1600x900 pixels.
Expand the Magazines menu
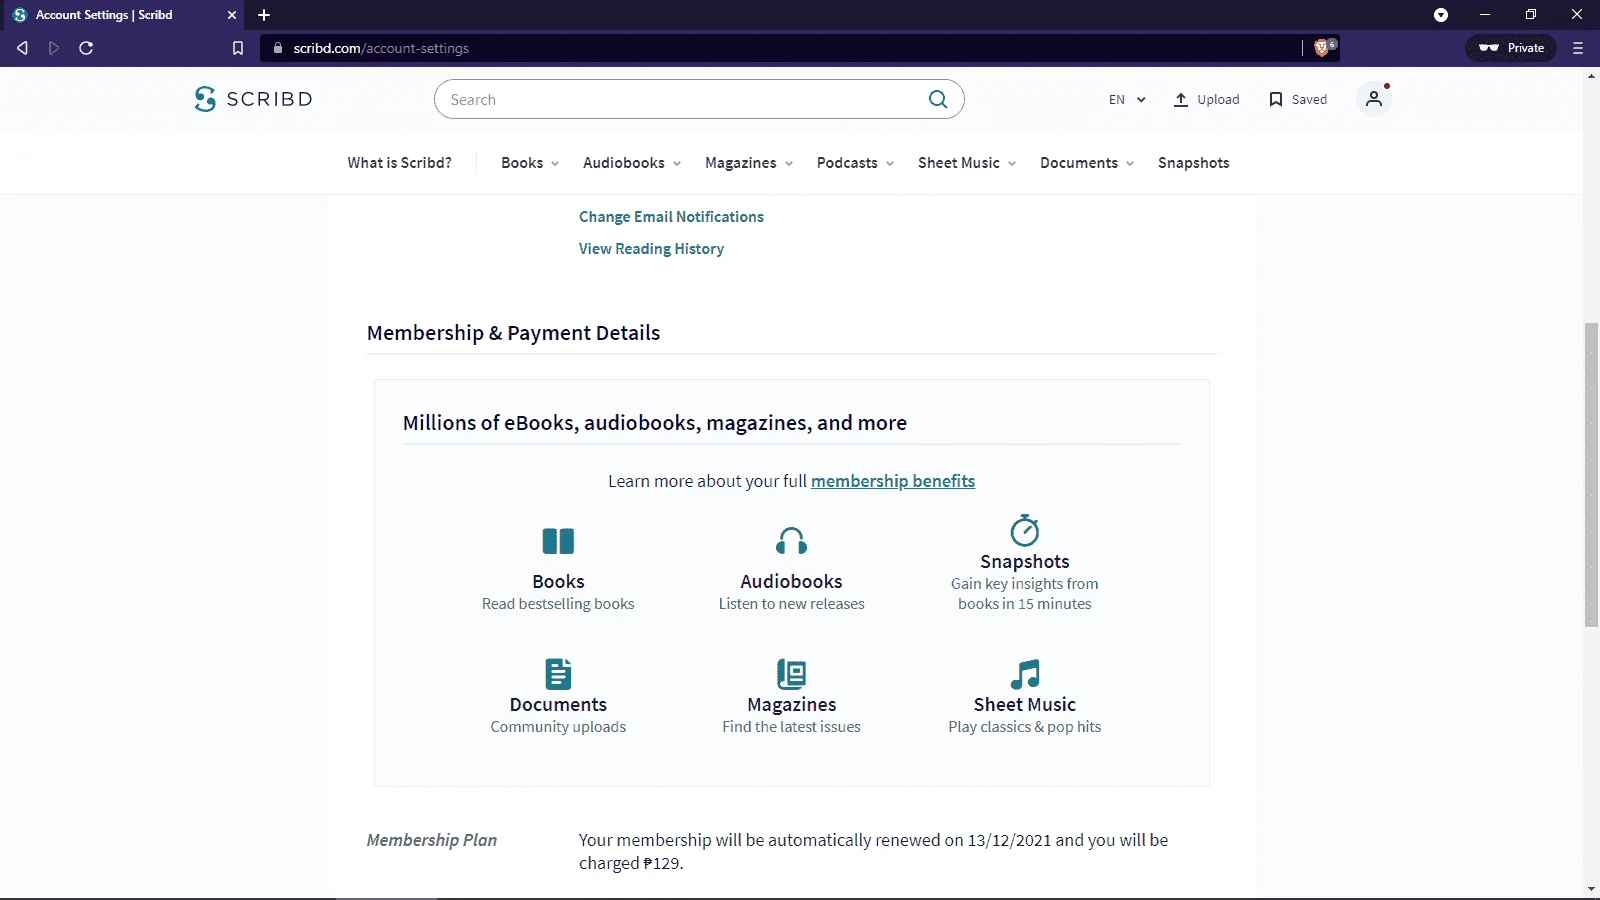click(749, 163)
